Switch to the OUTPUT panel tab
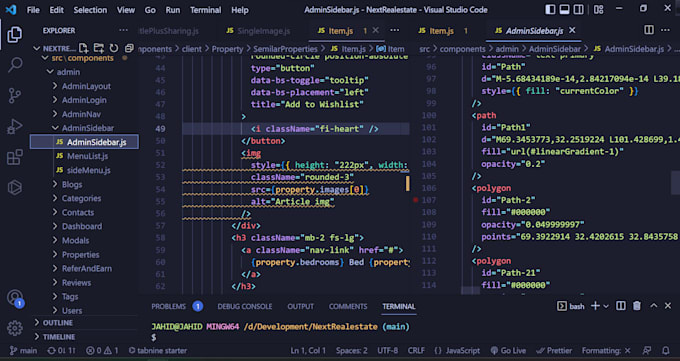The height and width of the screenshot is (361, 680). (x=301, y=306)
